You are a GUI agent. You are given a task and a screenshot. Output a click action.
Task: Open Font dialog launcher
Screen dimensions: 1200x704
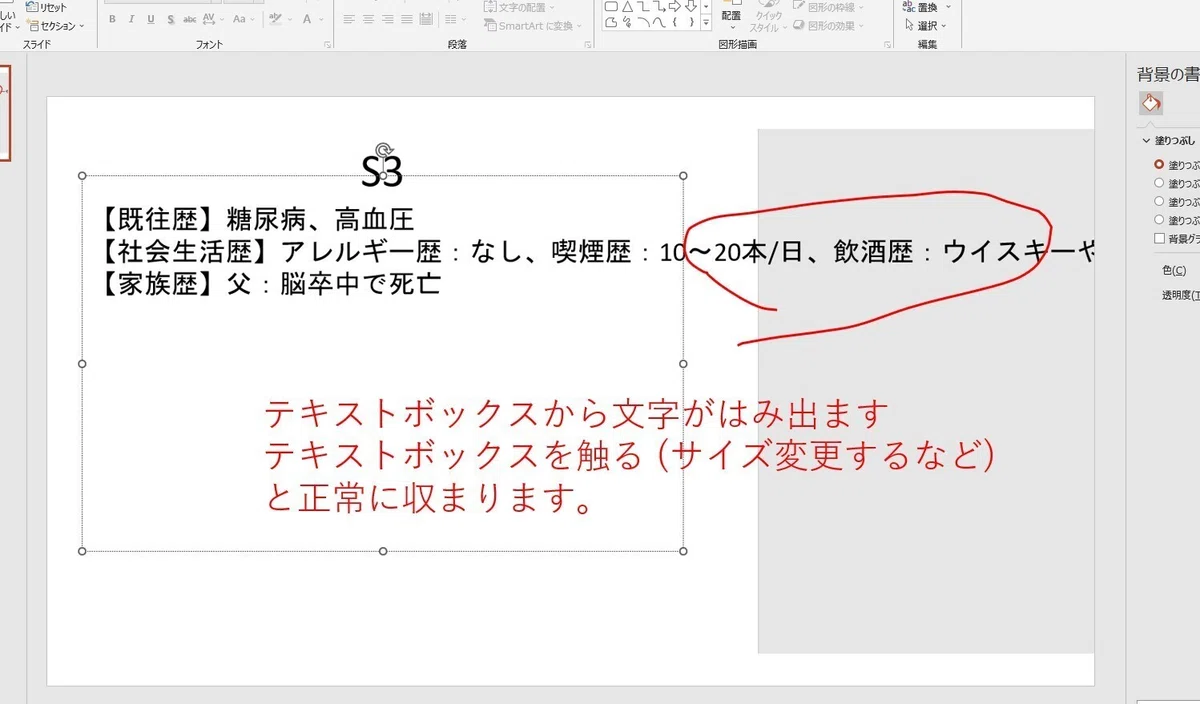(x=327, y=45)
